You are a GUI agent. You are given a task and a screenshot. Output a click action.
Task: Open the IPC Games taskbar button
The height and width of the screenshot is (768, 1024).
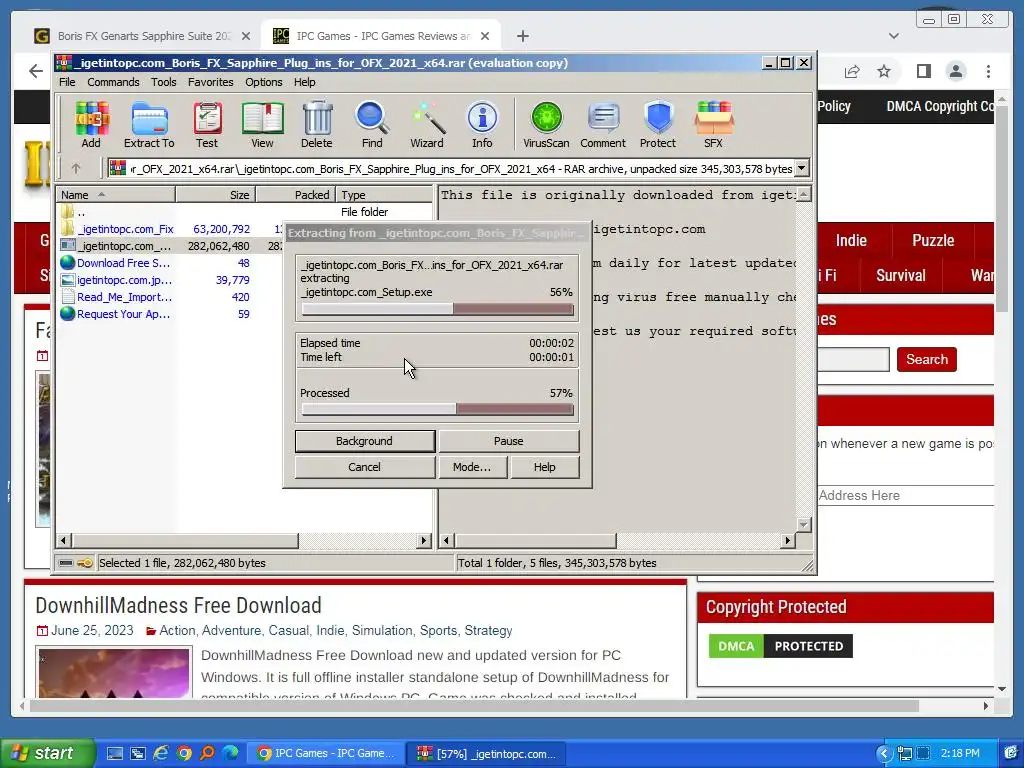pyautogui.click(x=325, y=753)
